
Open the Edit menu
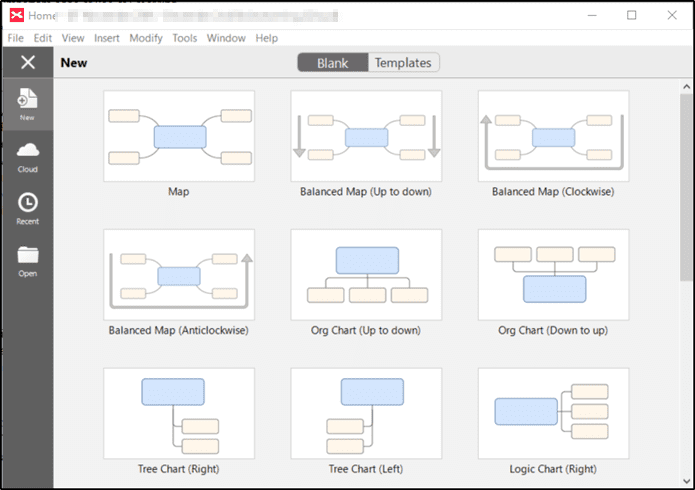pyautogui.click(x=43, y=38)
